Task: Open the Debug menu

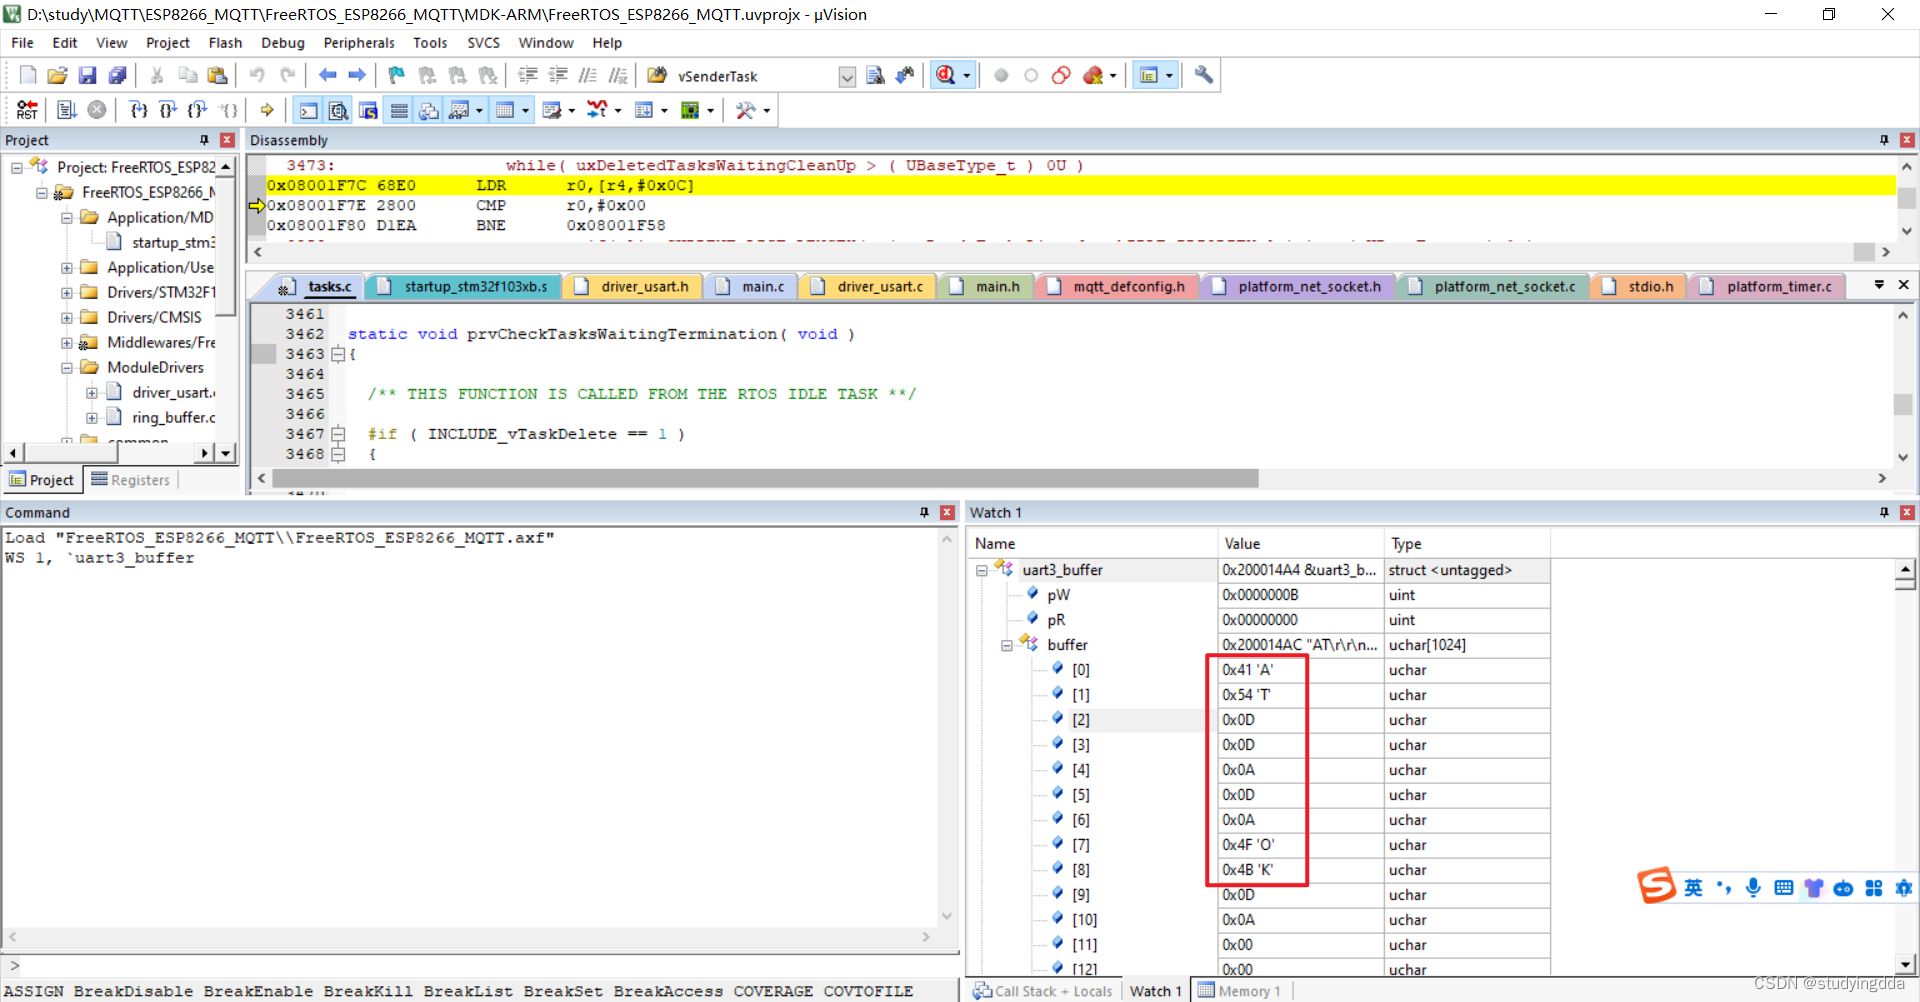Action: [283, 43]
